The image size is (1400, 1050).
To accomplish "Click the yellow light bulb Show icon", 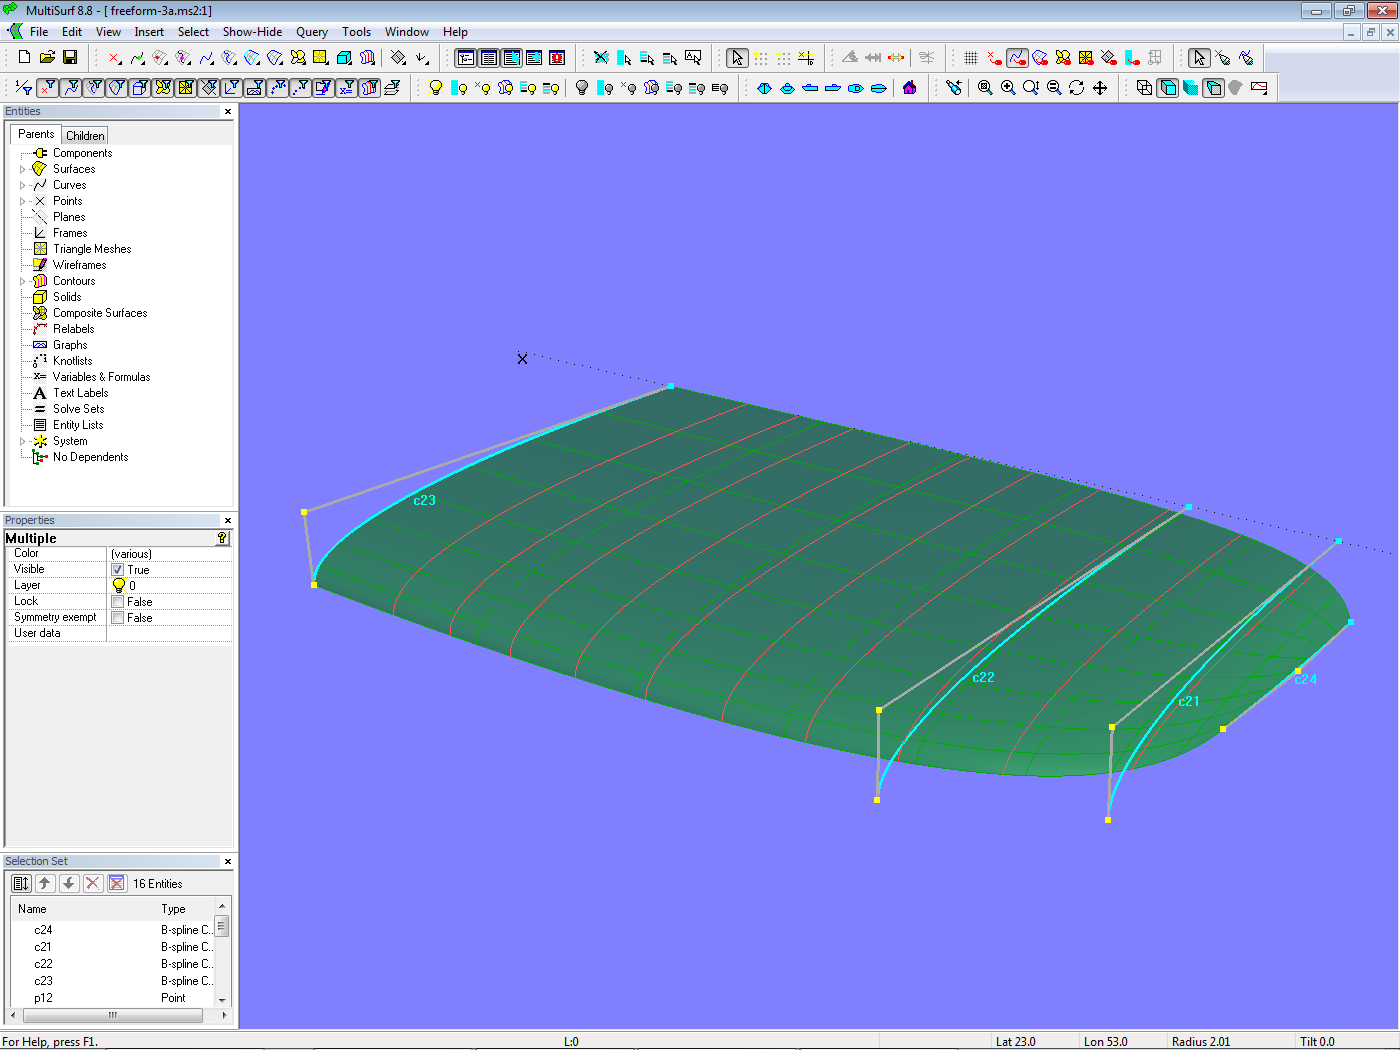I will pyautogui.click(x=436, y=88).
